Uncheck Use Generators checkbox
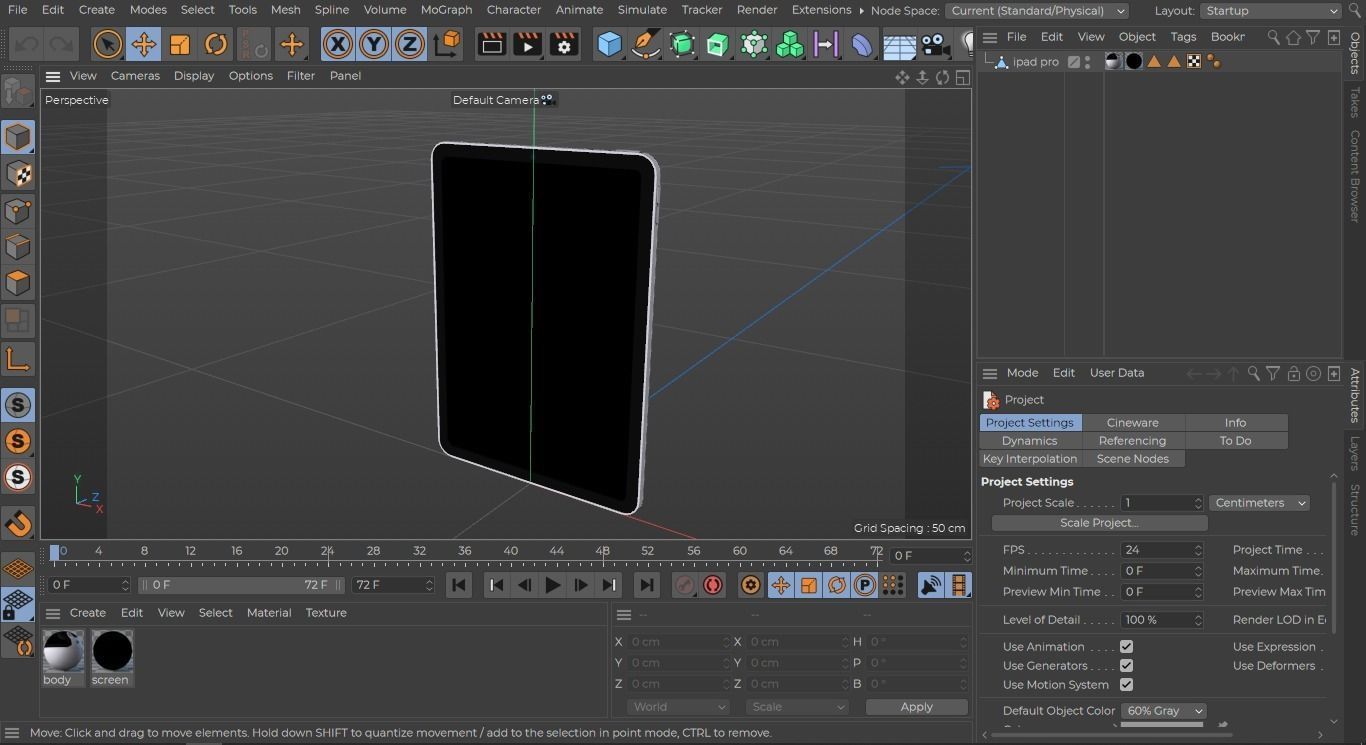This screenshot has width=1366, height=745. click(1126, 666)
